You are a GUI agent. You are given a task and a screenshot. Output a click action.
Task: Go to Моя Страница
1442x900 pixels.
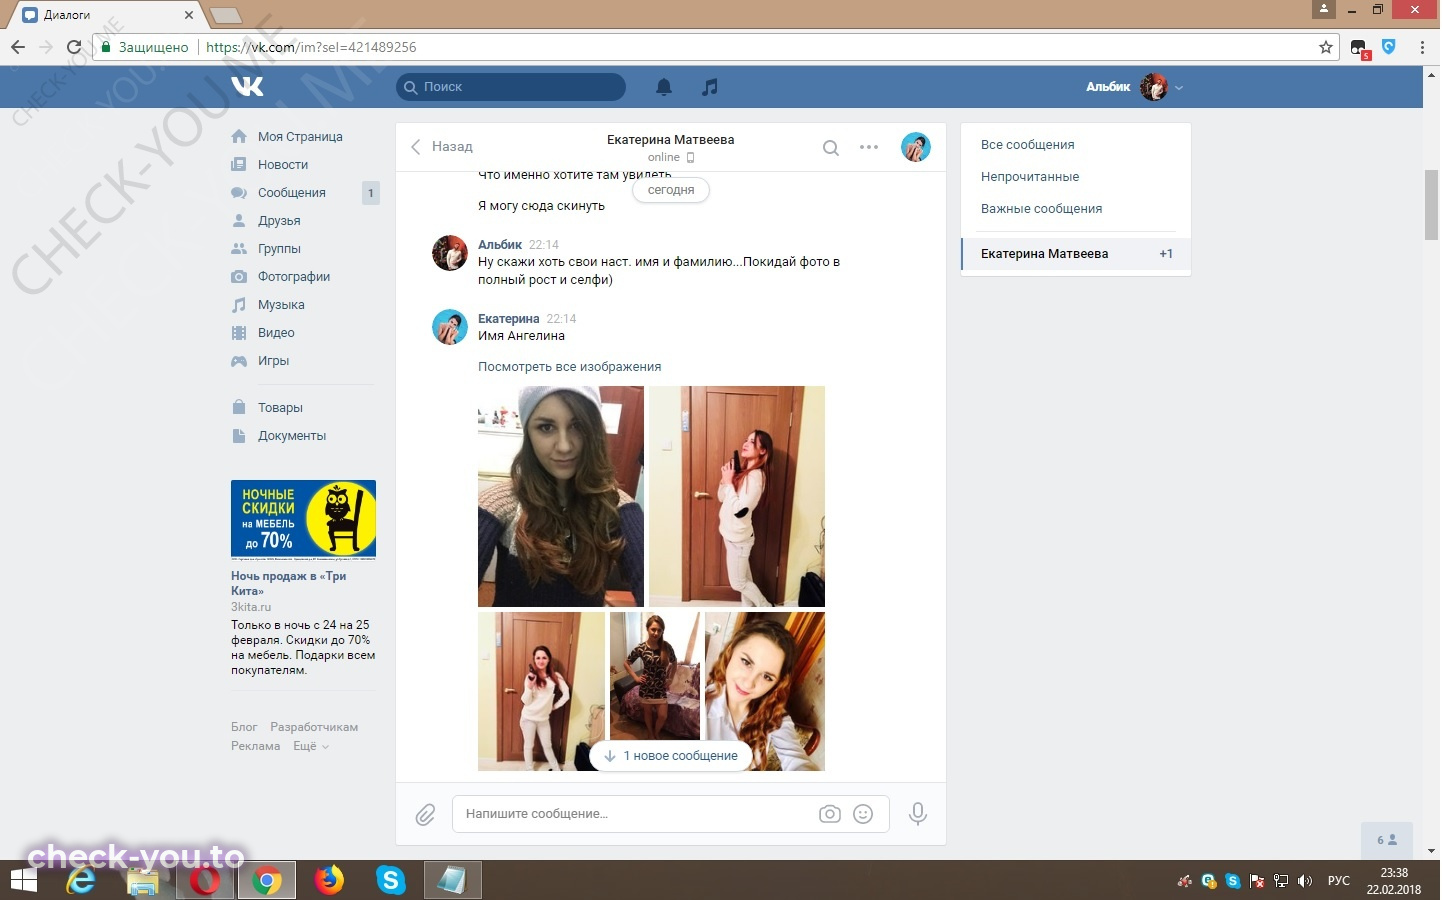(300, 137)
